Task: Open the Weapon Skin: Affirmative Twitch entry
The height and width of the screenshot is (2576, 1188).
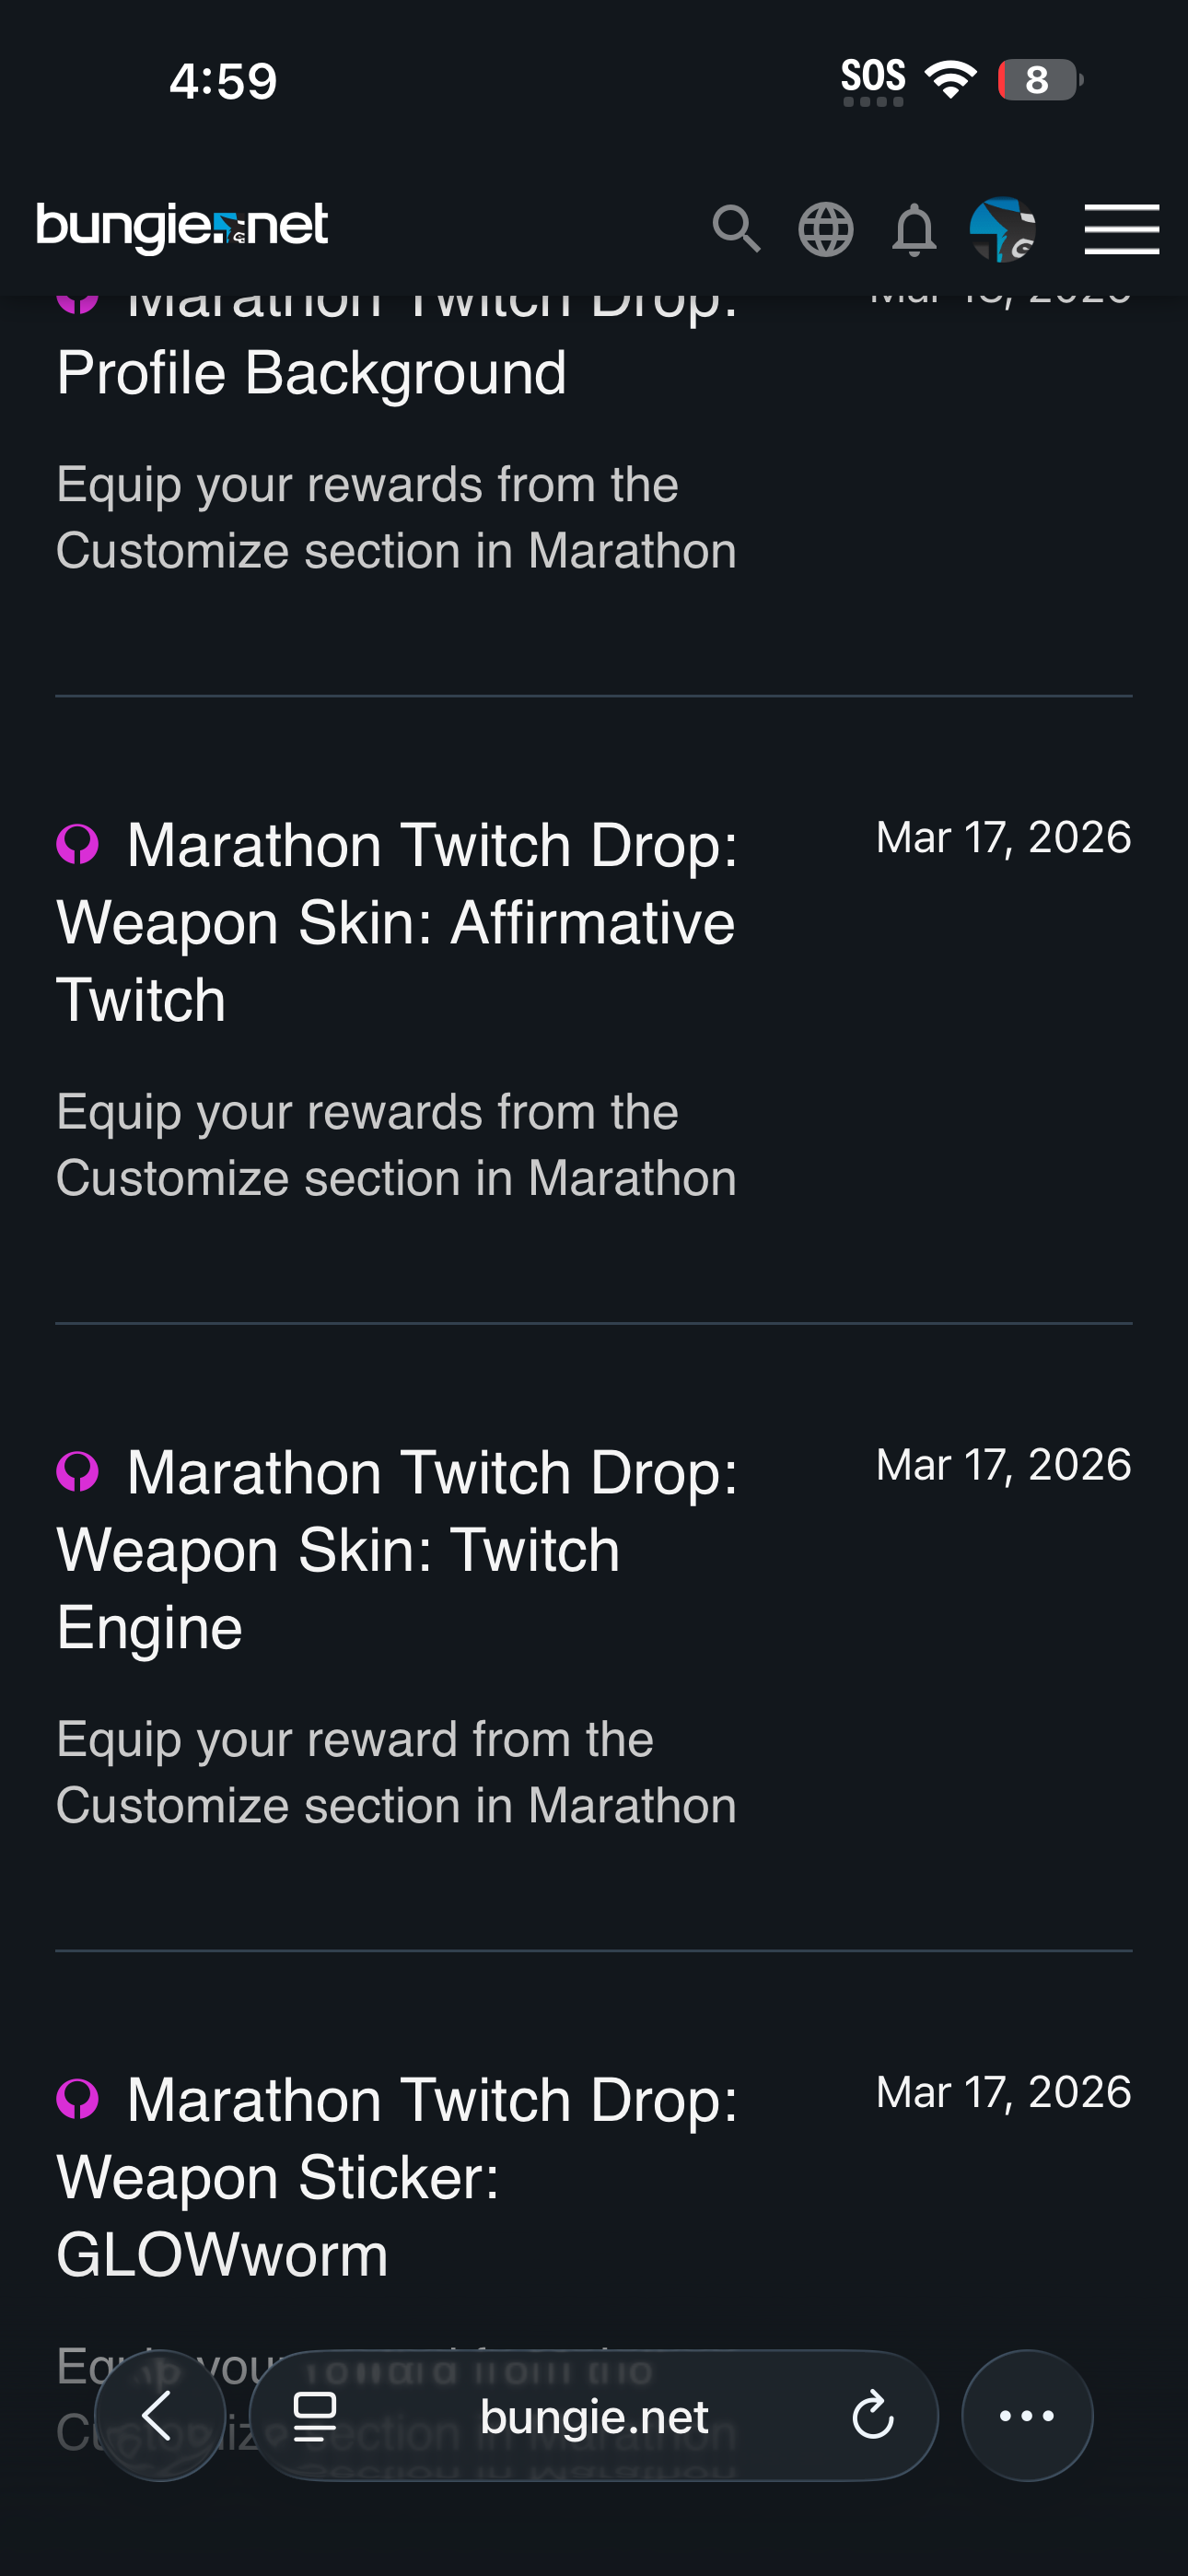Action: click(x=396, y=922)
